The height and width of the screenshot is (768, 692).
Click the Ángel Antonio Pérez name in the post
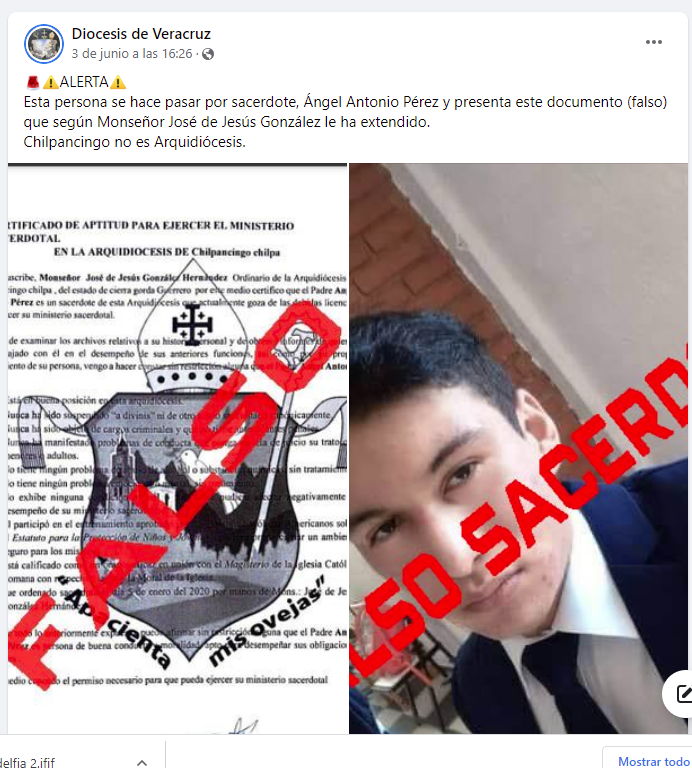click(x=377, y=102)
